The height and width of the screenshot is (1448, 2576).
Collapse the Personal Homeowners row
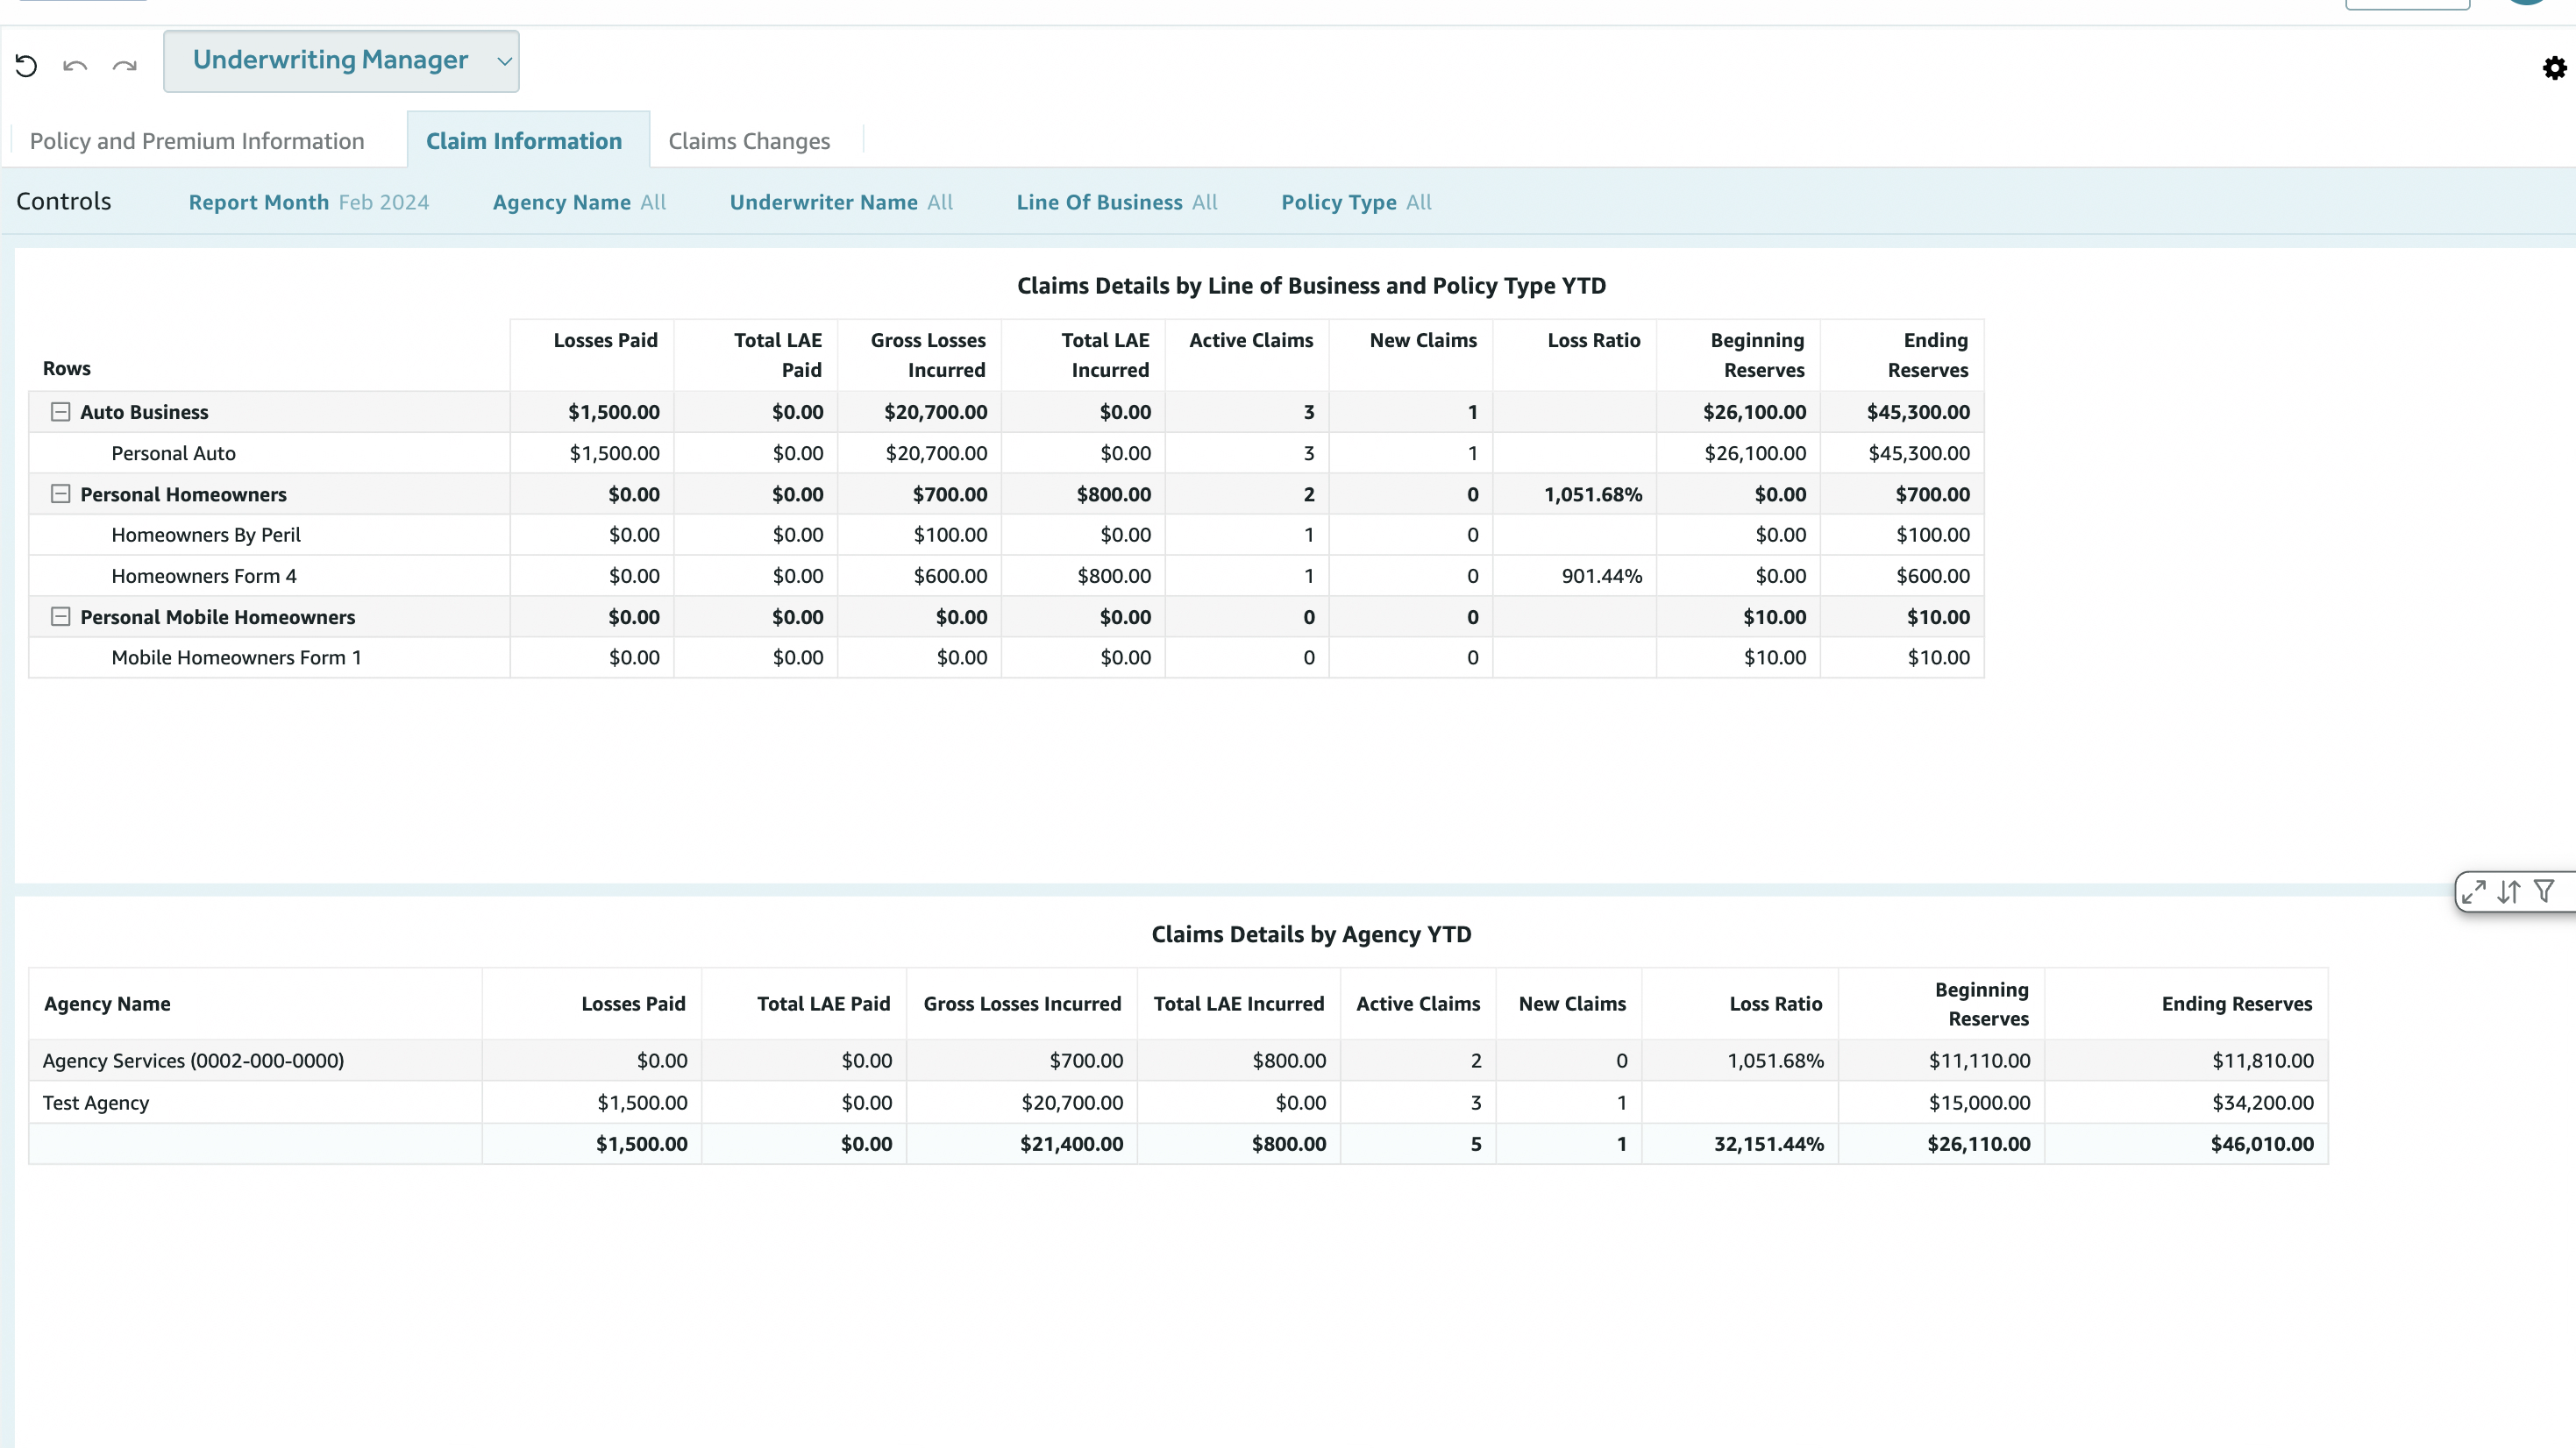pos(60,494)
